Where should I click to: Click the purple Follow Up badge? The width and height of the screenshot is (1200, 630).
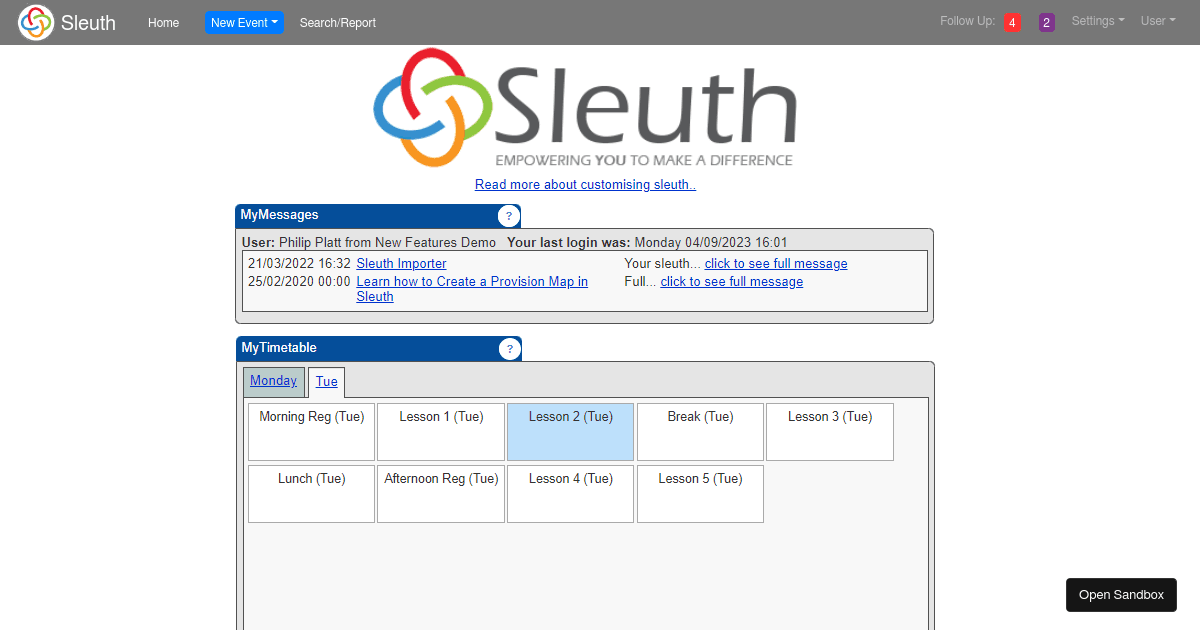[x=1046, y=21]
